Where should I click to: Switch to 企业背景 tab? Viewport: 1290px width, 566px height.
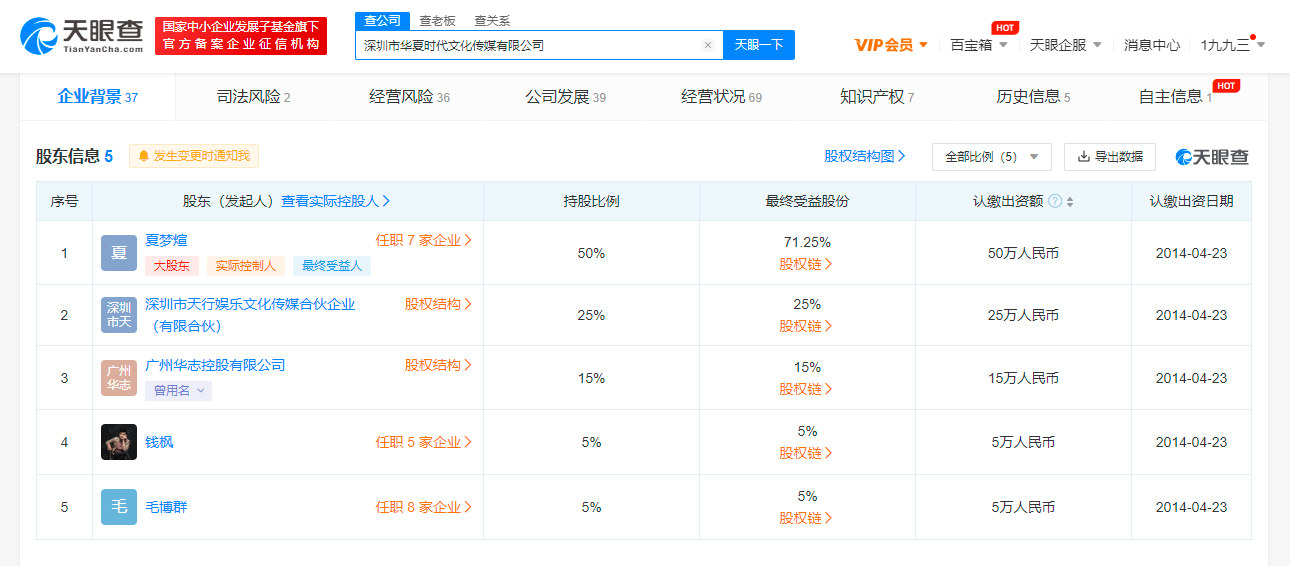(97, 97)
